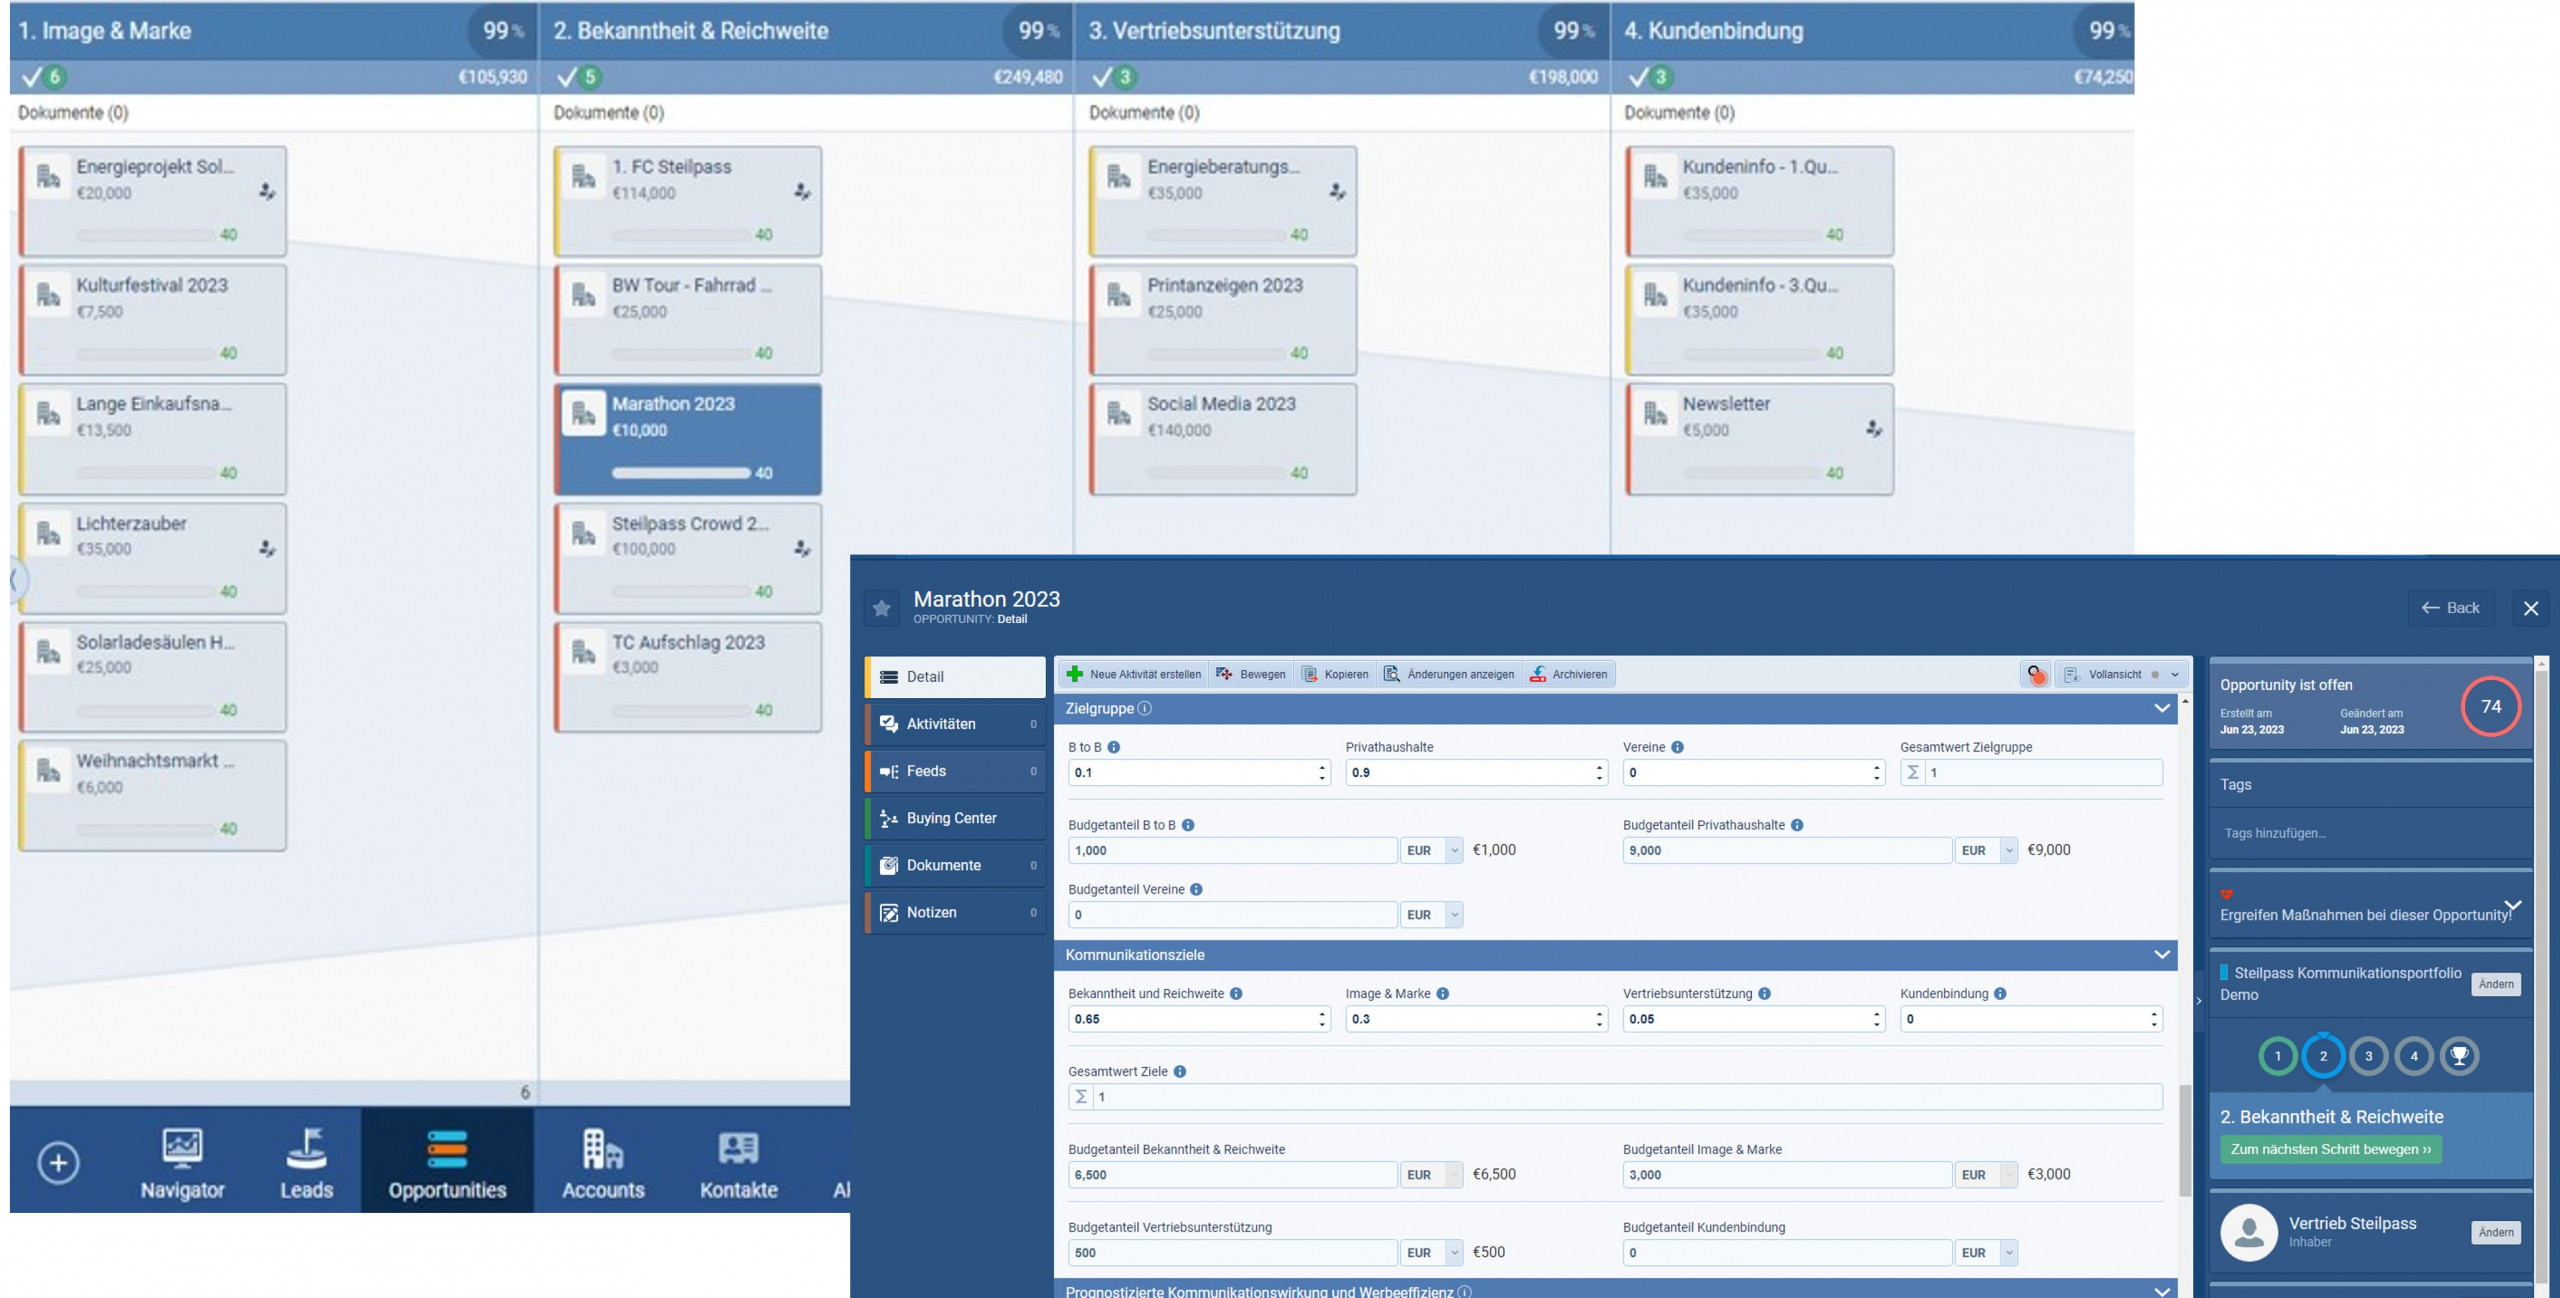Screen dimensions: 2560x1298
Task: Open Änderungen anzeigen from toolbar
Action: 1449,674
